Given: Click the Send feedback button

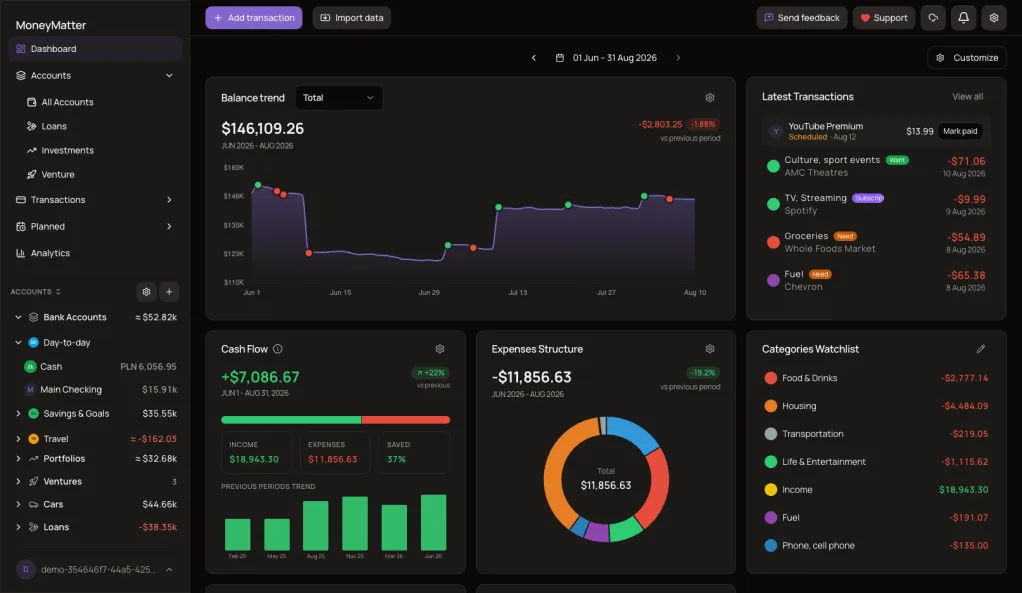Looking at the screenshot, I should point(802,18).
